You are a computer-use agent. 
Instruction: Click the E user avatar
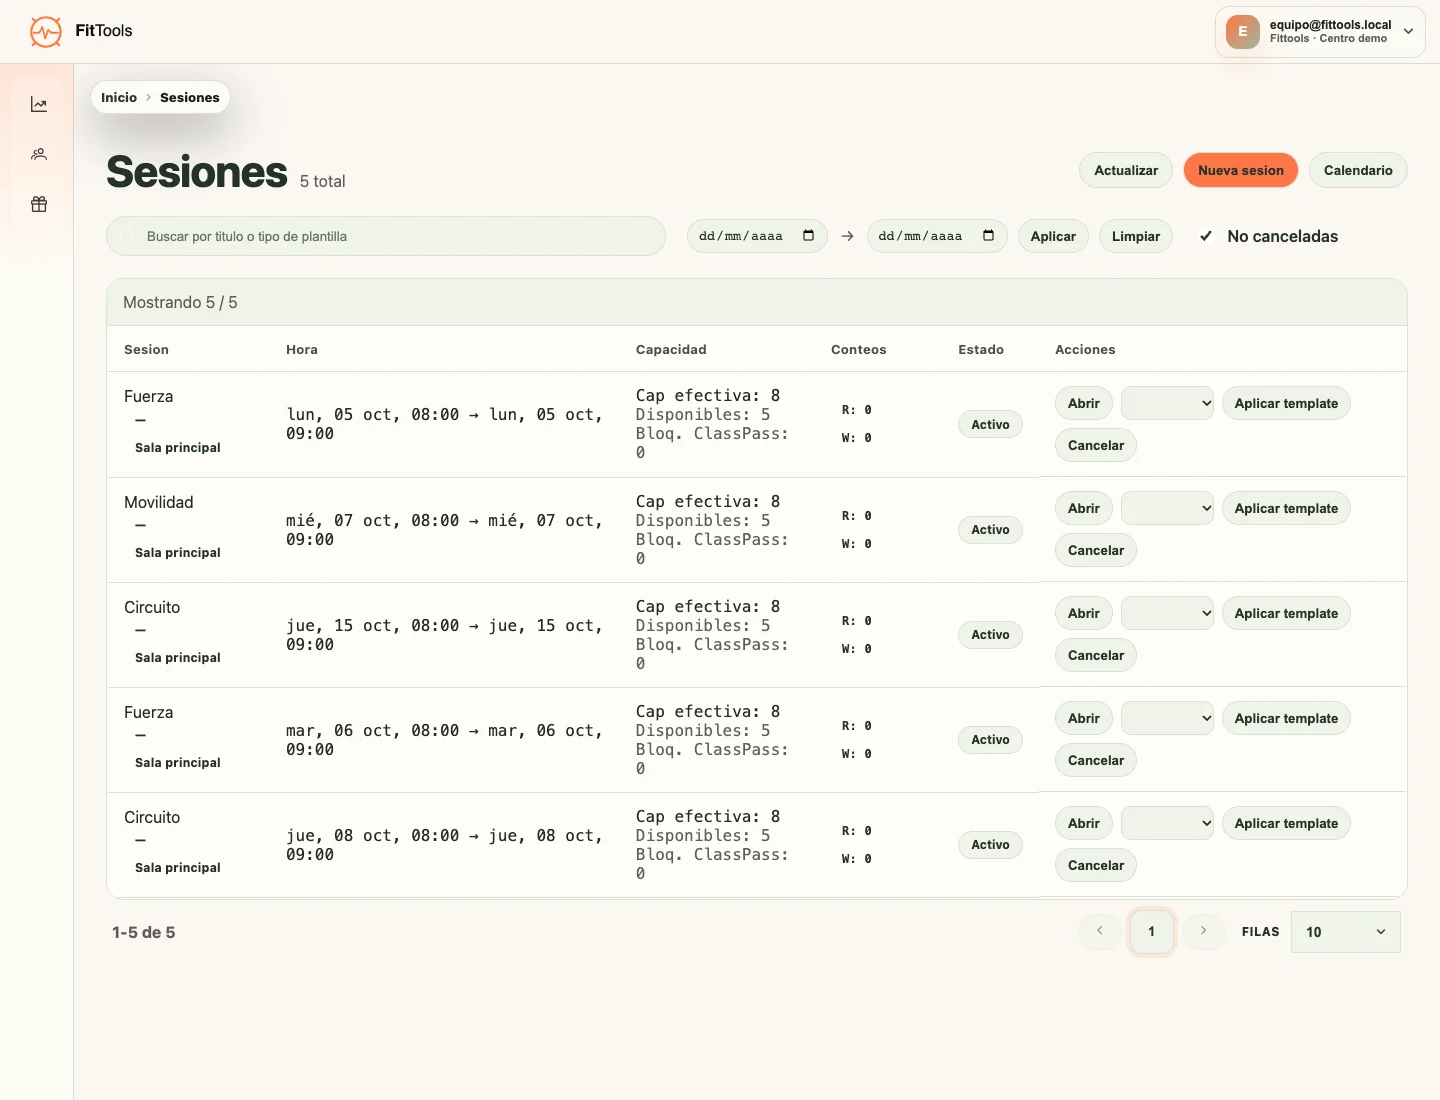tap(1243, 32)
